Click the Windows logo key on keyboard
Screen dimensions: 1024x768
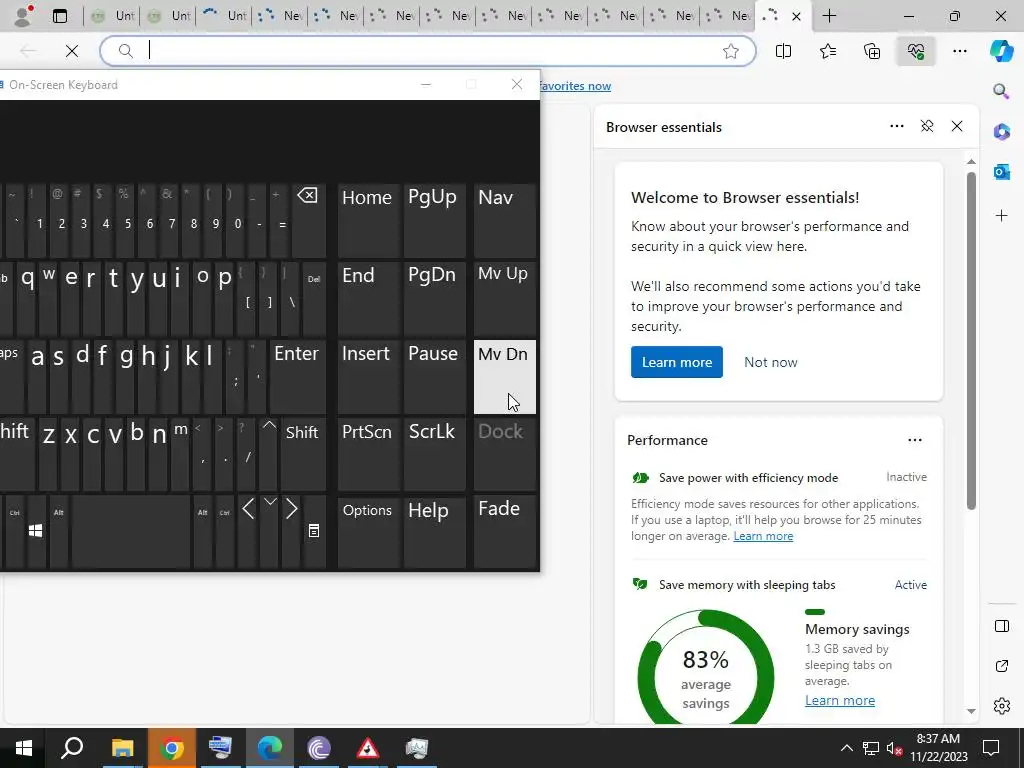pyautogui.click(x=36, y=531)
